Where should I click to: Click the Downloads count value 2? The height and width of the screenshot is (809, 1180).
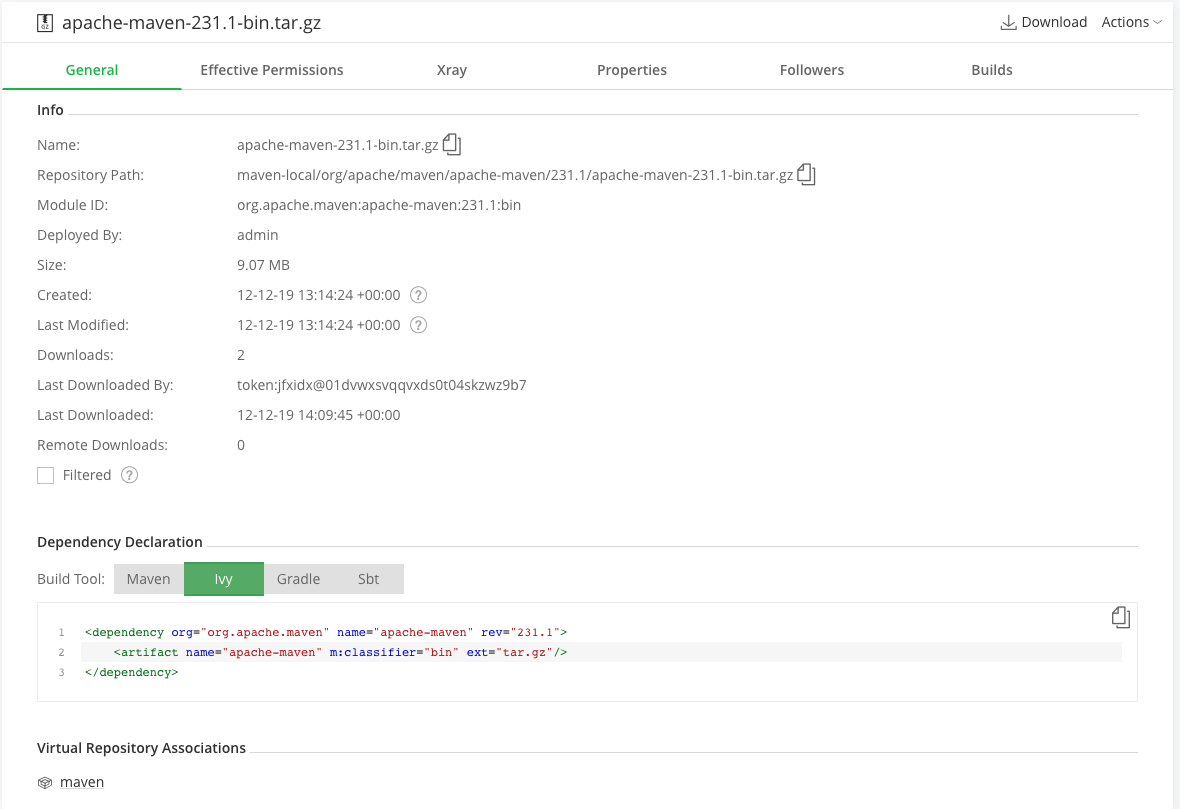coord(241,355)
